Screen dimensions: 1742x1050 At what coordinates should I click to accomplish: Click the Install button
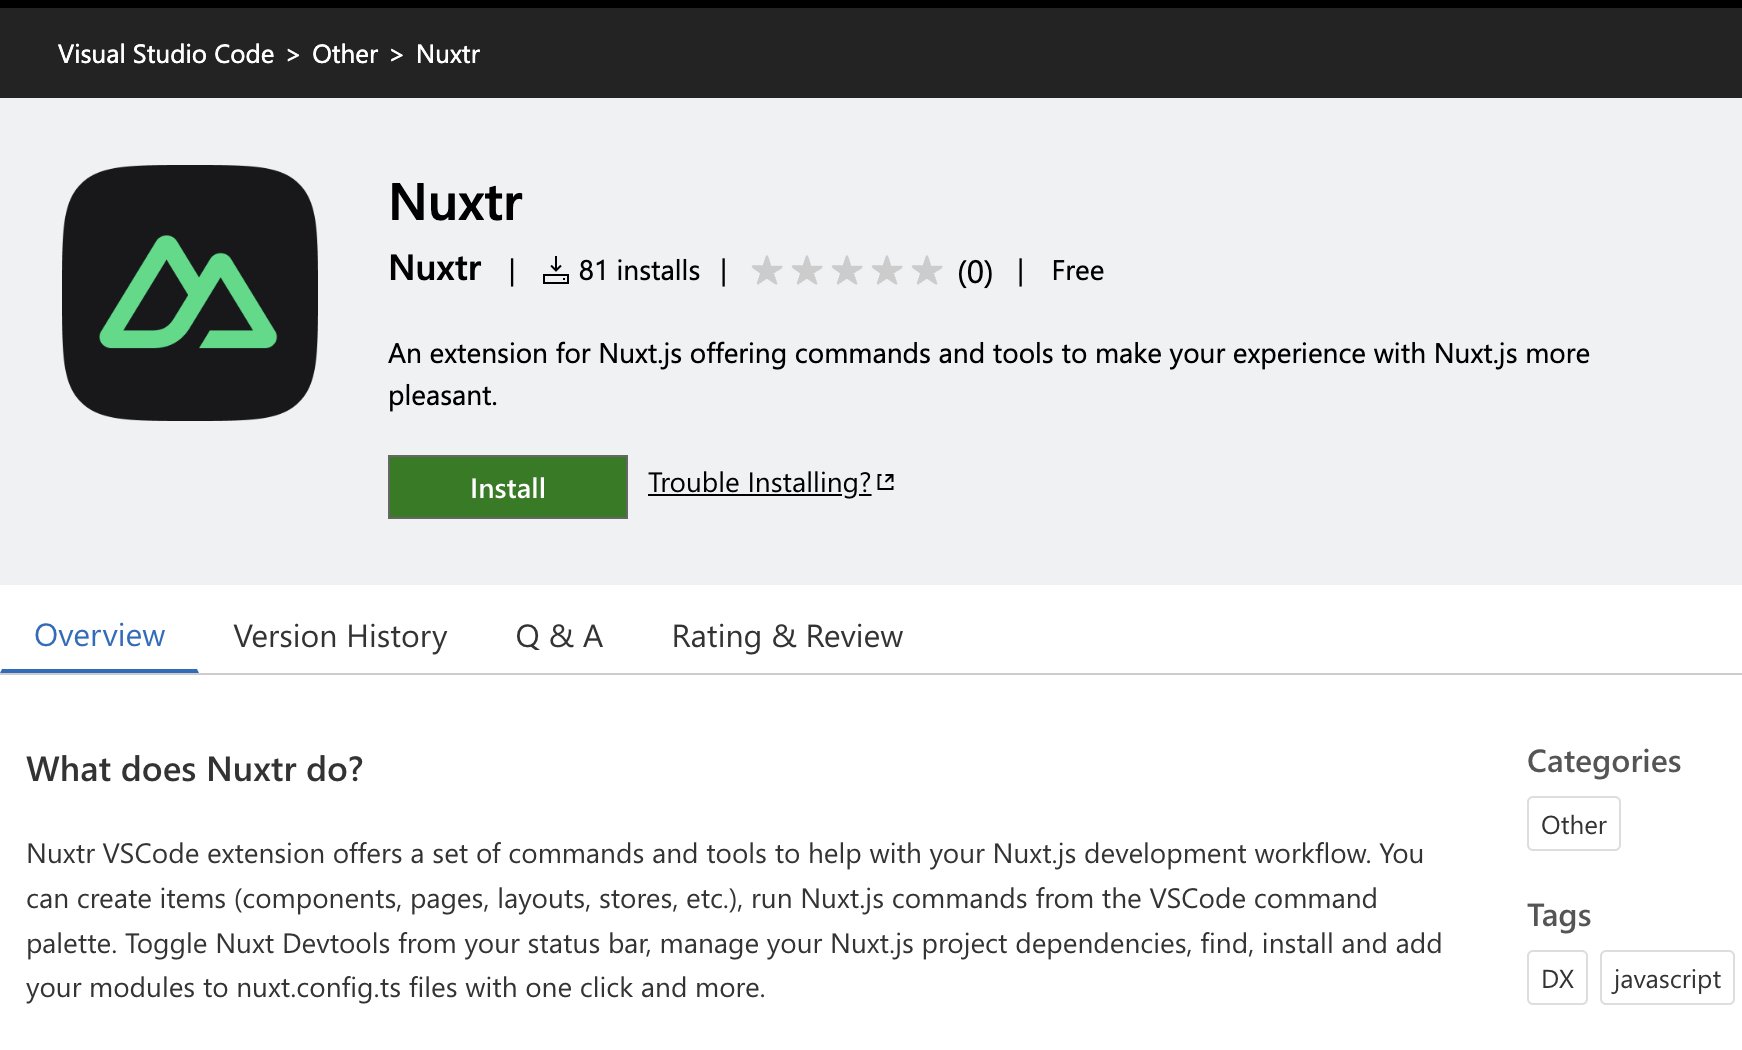point(506,488)
